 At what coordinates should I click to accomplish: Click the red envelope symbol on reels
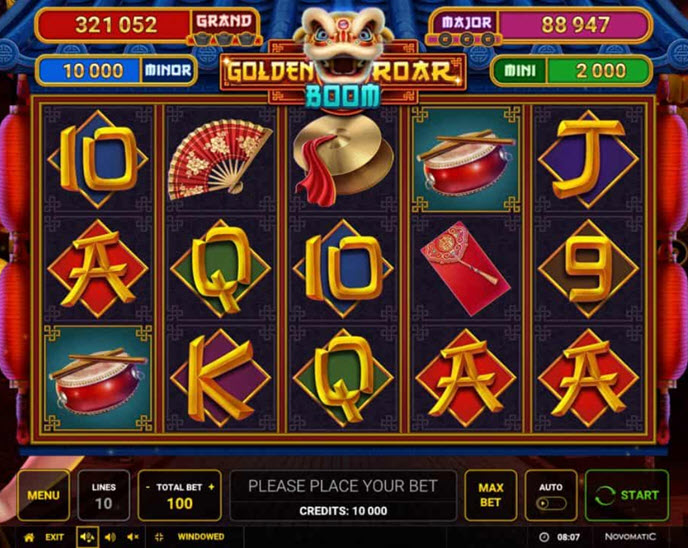[x=466, y=269]
